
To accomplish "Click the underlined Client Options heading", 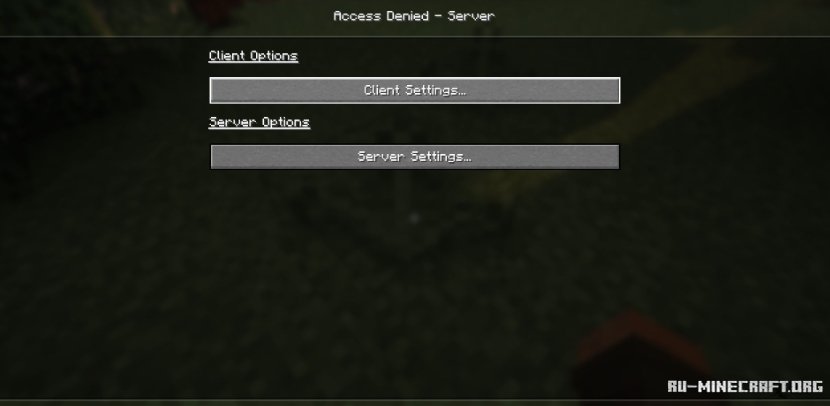I will (x=253, y=56).
